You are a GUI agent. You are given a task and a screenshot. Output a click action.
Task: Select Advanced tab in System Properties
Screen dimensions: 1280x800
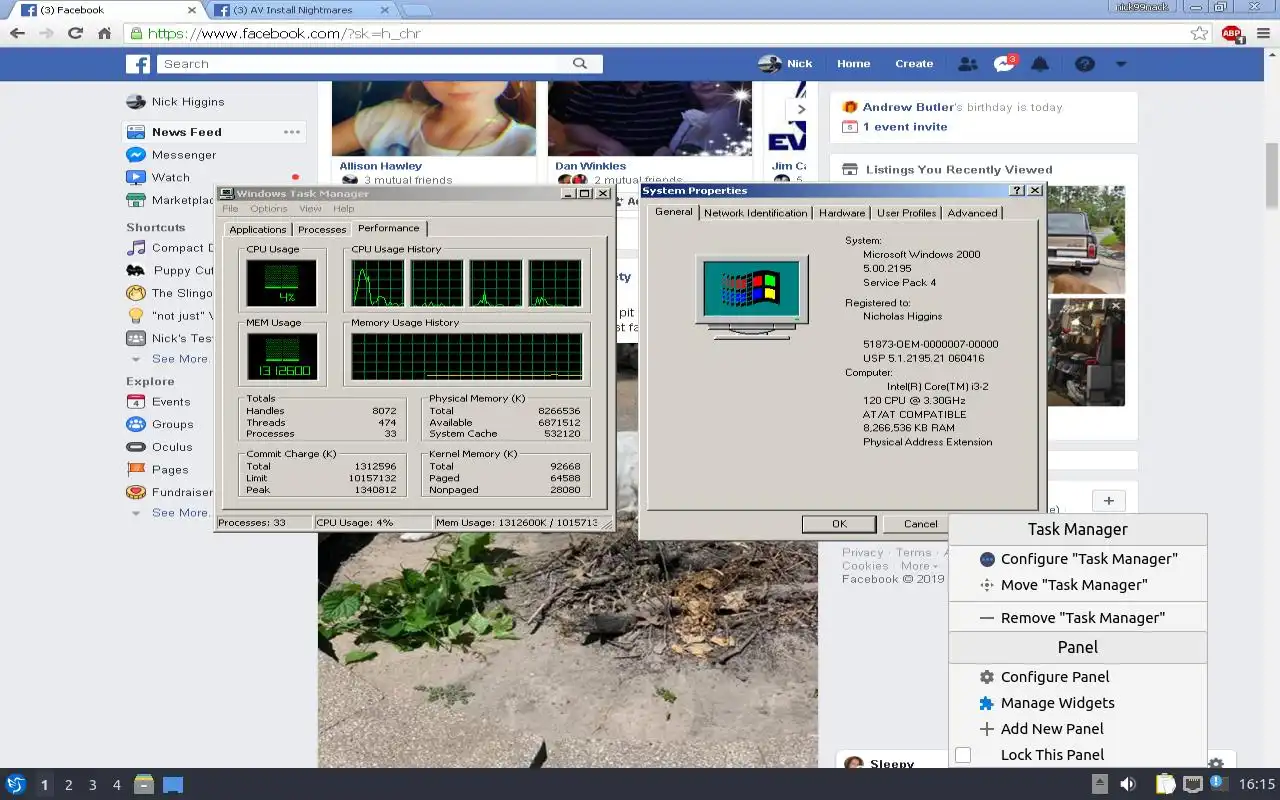[972, 213]
